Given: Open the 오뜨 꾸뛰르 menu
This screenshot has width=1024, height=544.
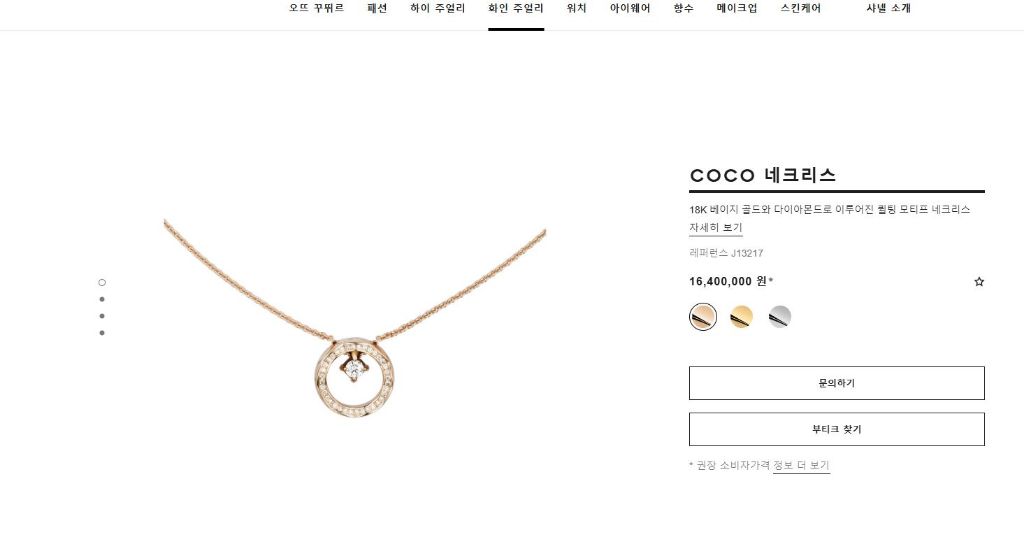Looking at the screenshot, I should point(317,8).
